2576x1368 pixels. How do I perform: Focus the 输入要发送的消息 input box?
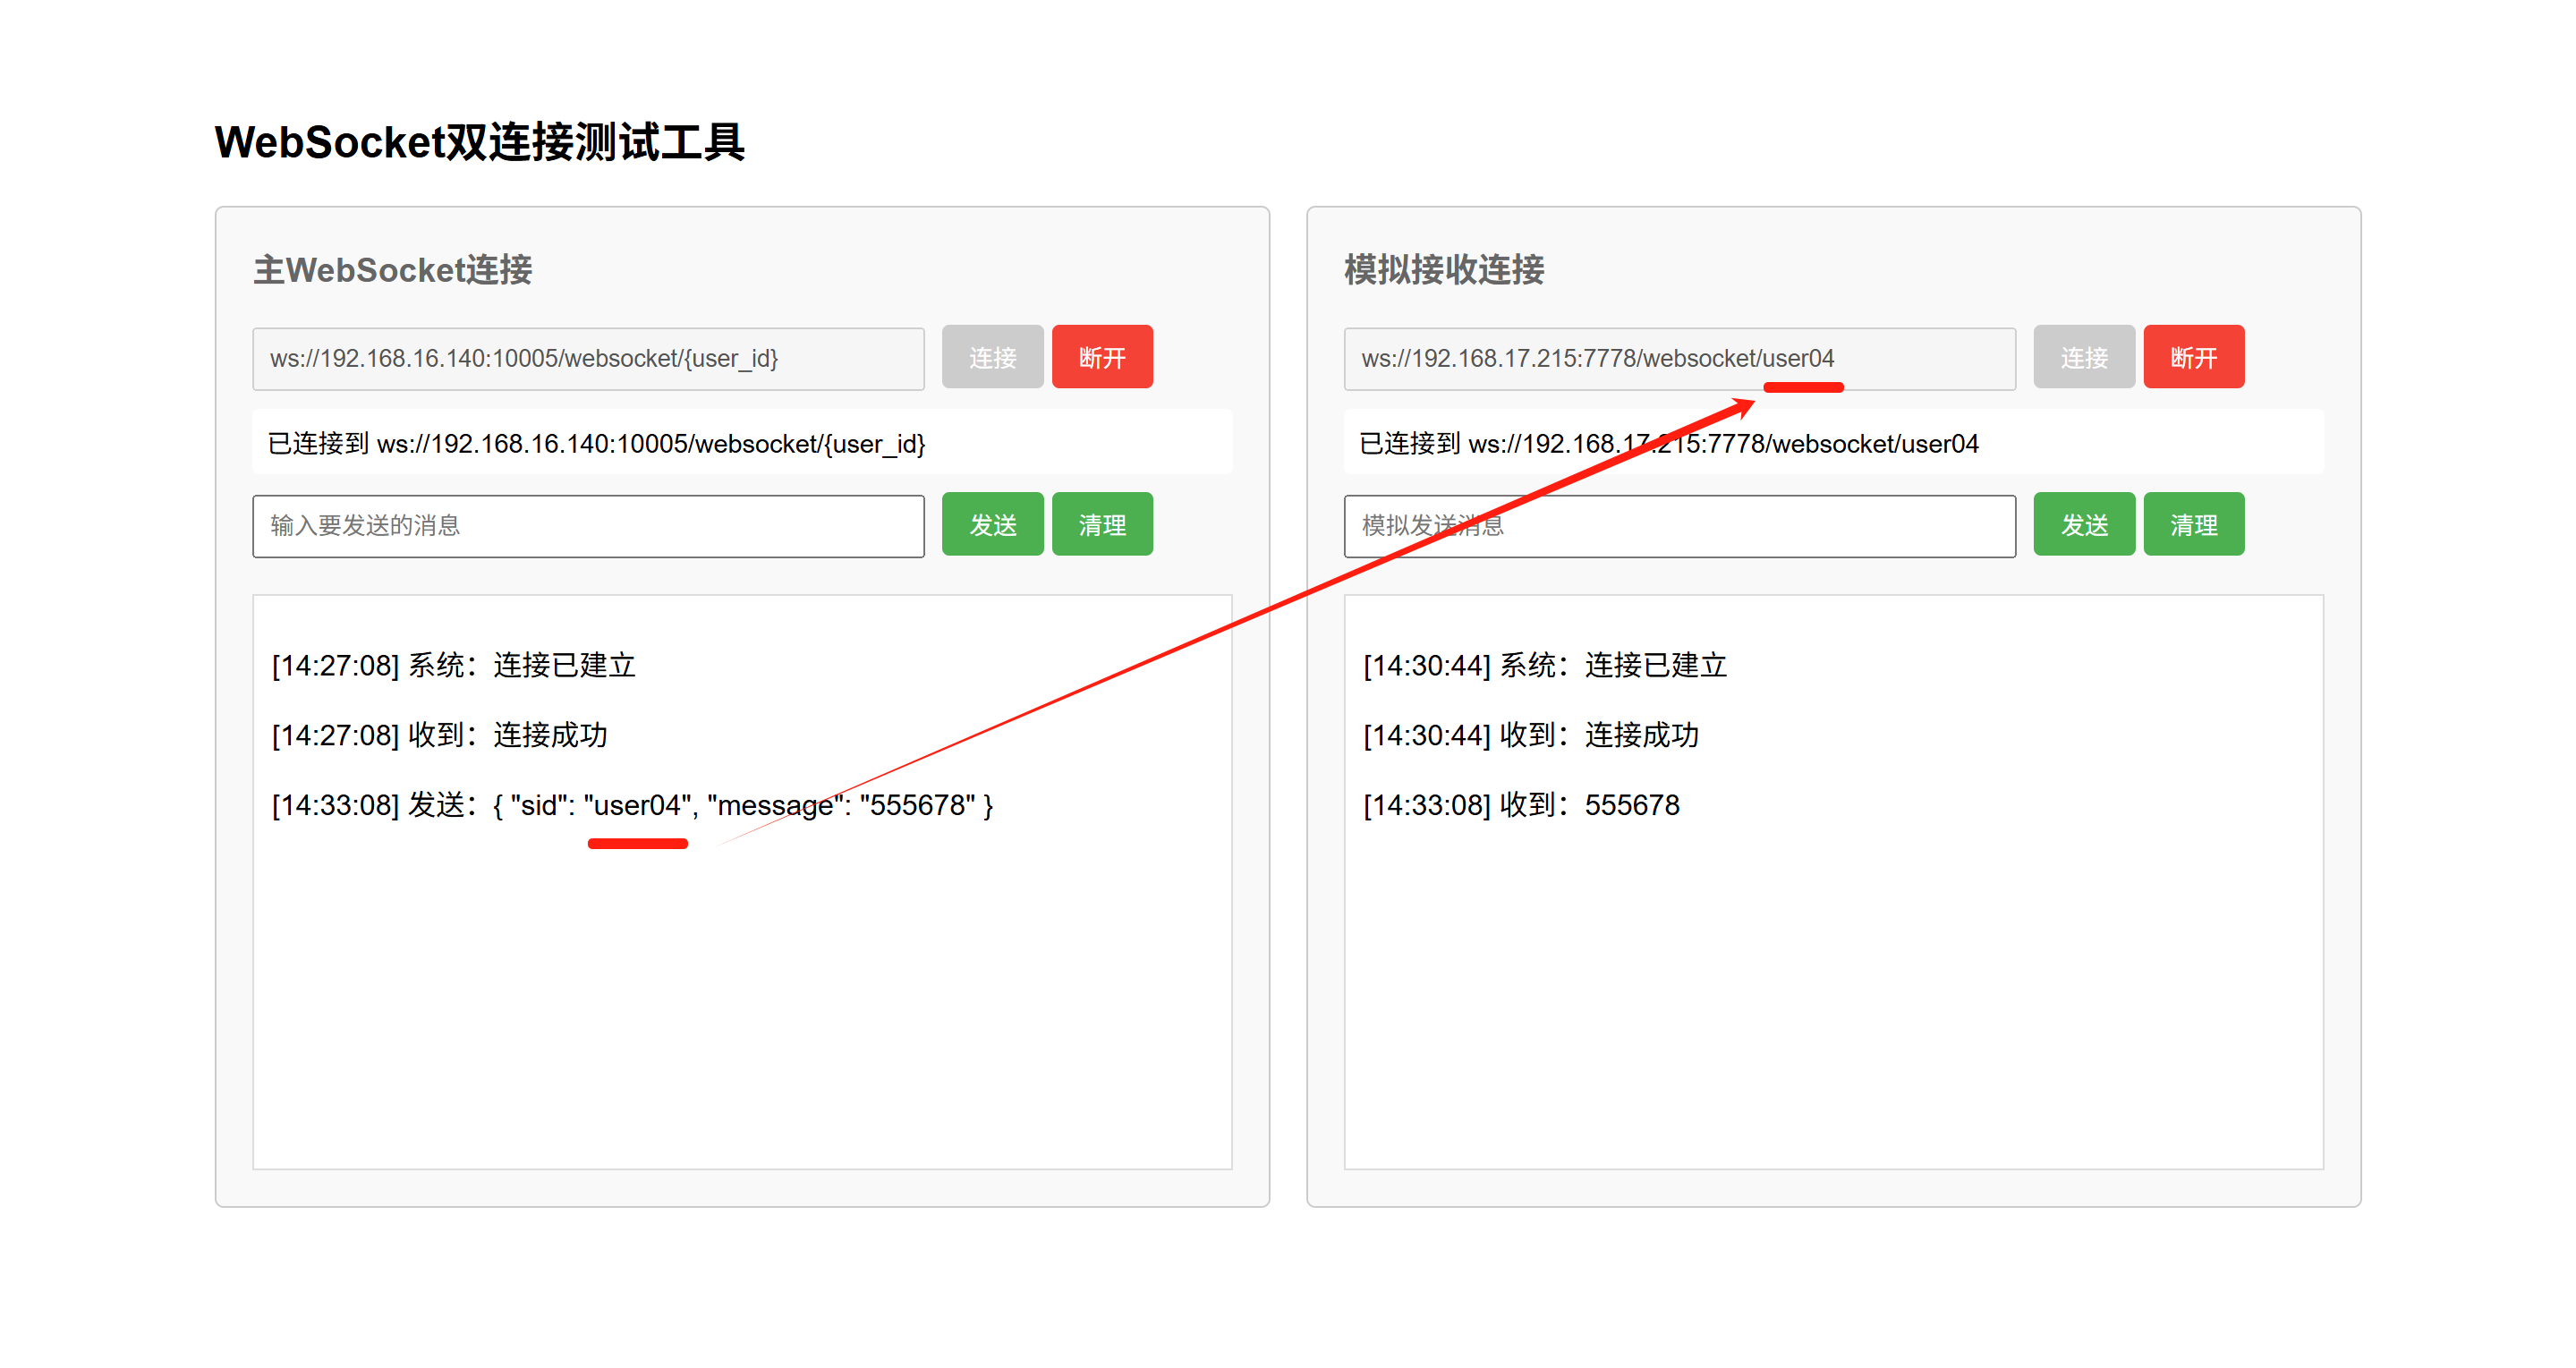coord(588,526)
